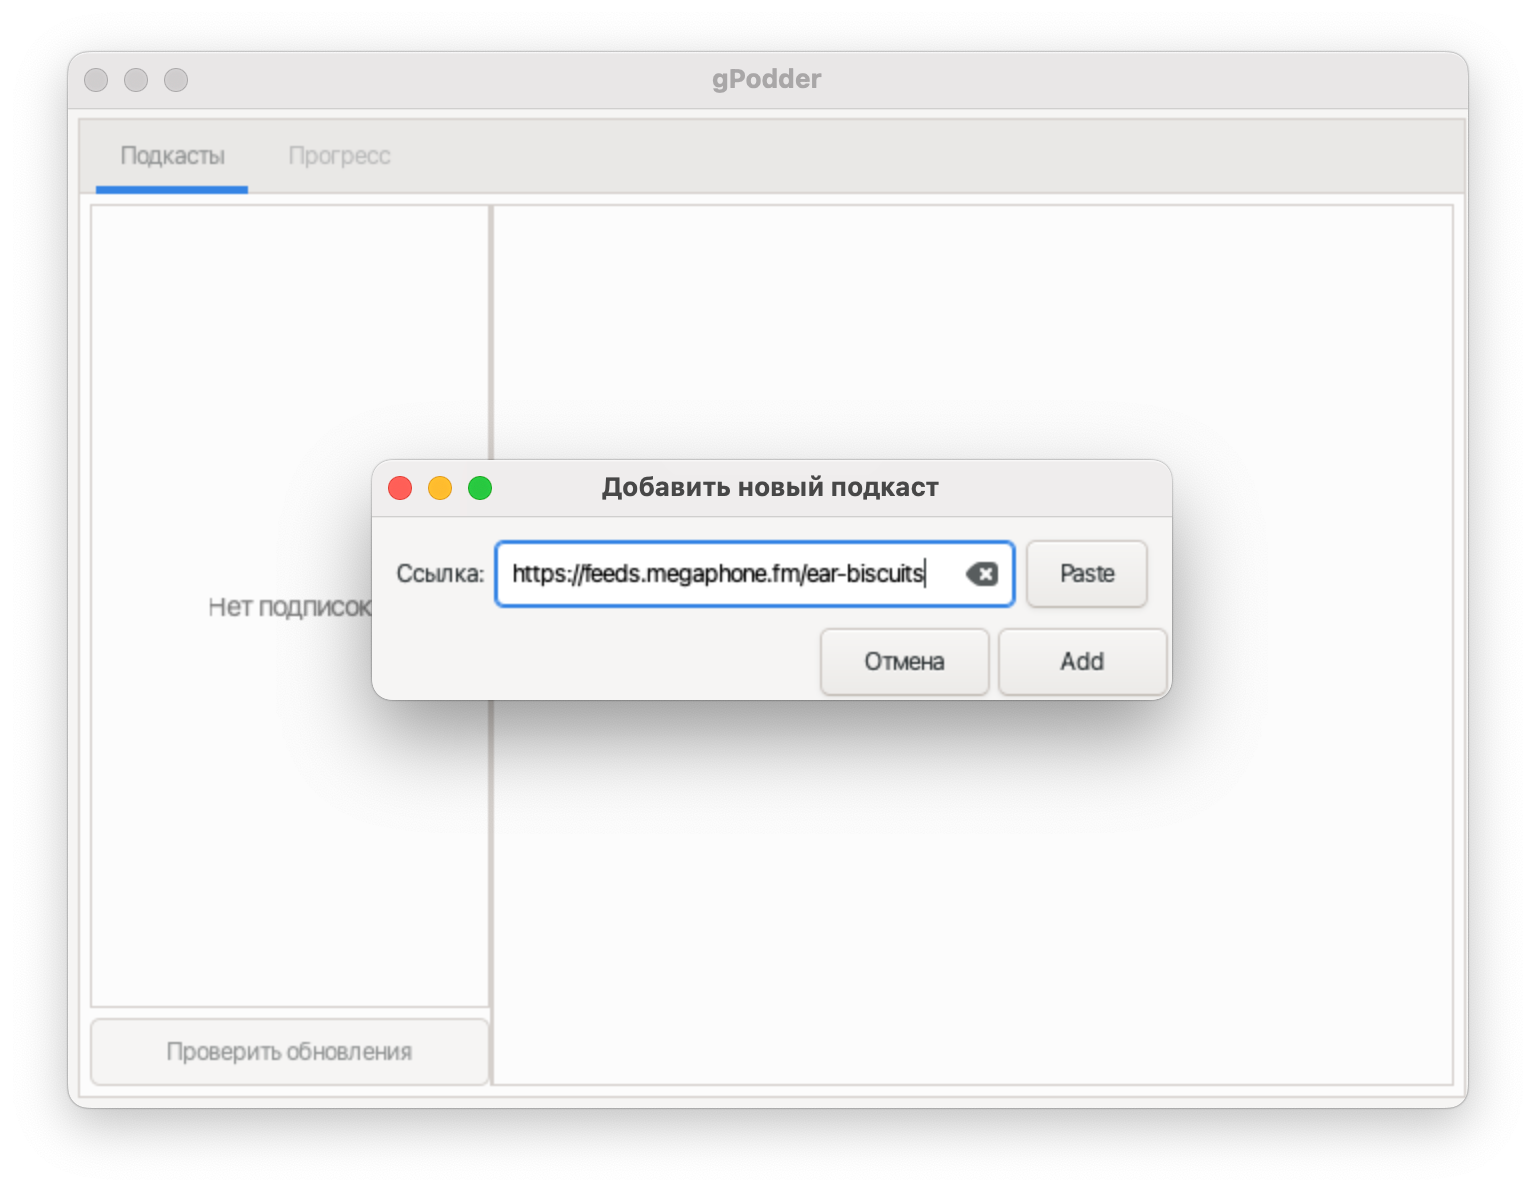The width and height of the screenshot is (1536, 1192).
Task: Clear the URL field with the backspace icon
Action: point(981,574)
